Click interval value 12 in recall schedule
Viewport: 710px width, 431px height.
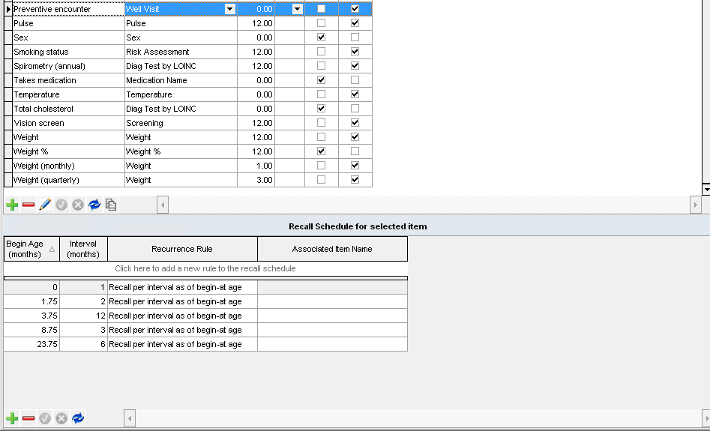(x=83, y=316)
